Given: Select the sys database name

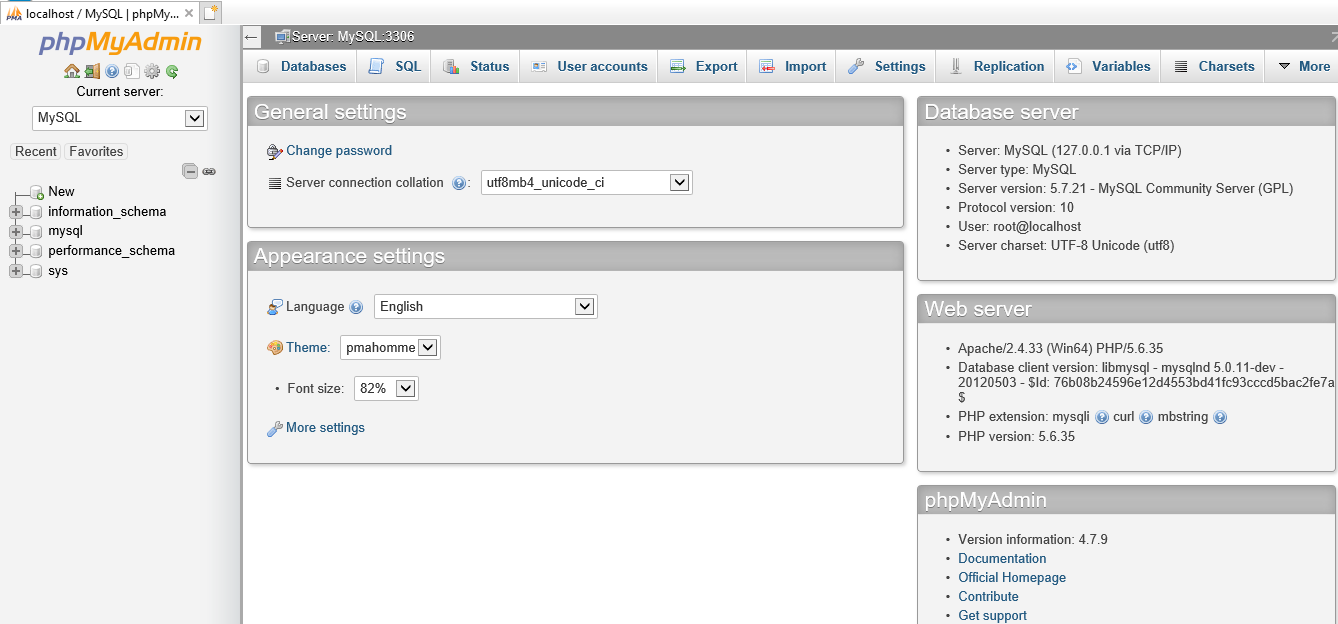Looking at the screenshot, I should (58, 271).
